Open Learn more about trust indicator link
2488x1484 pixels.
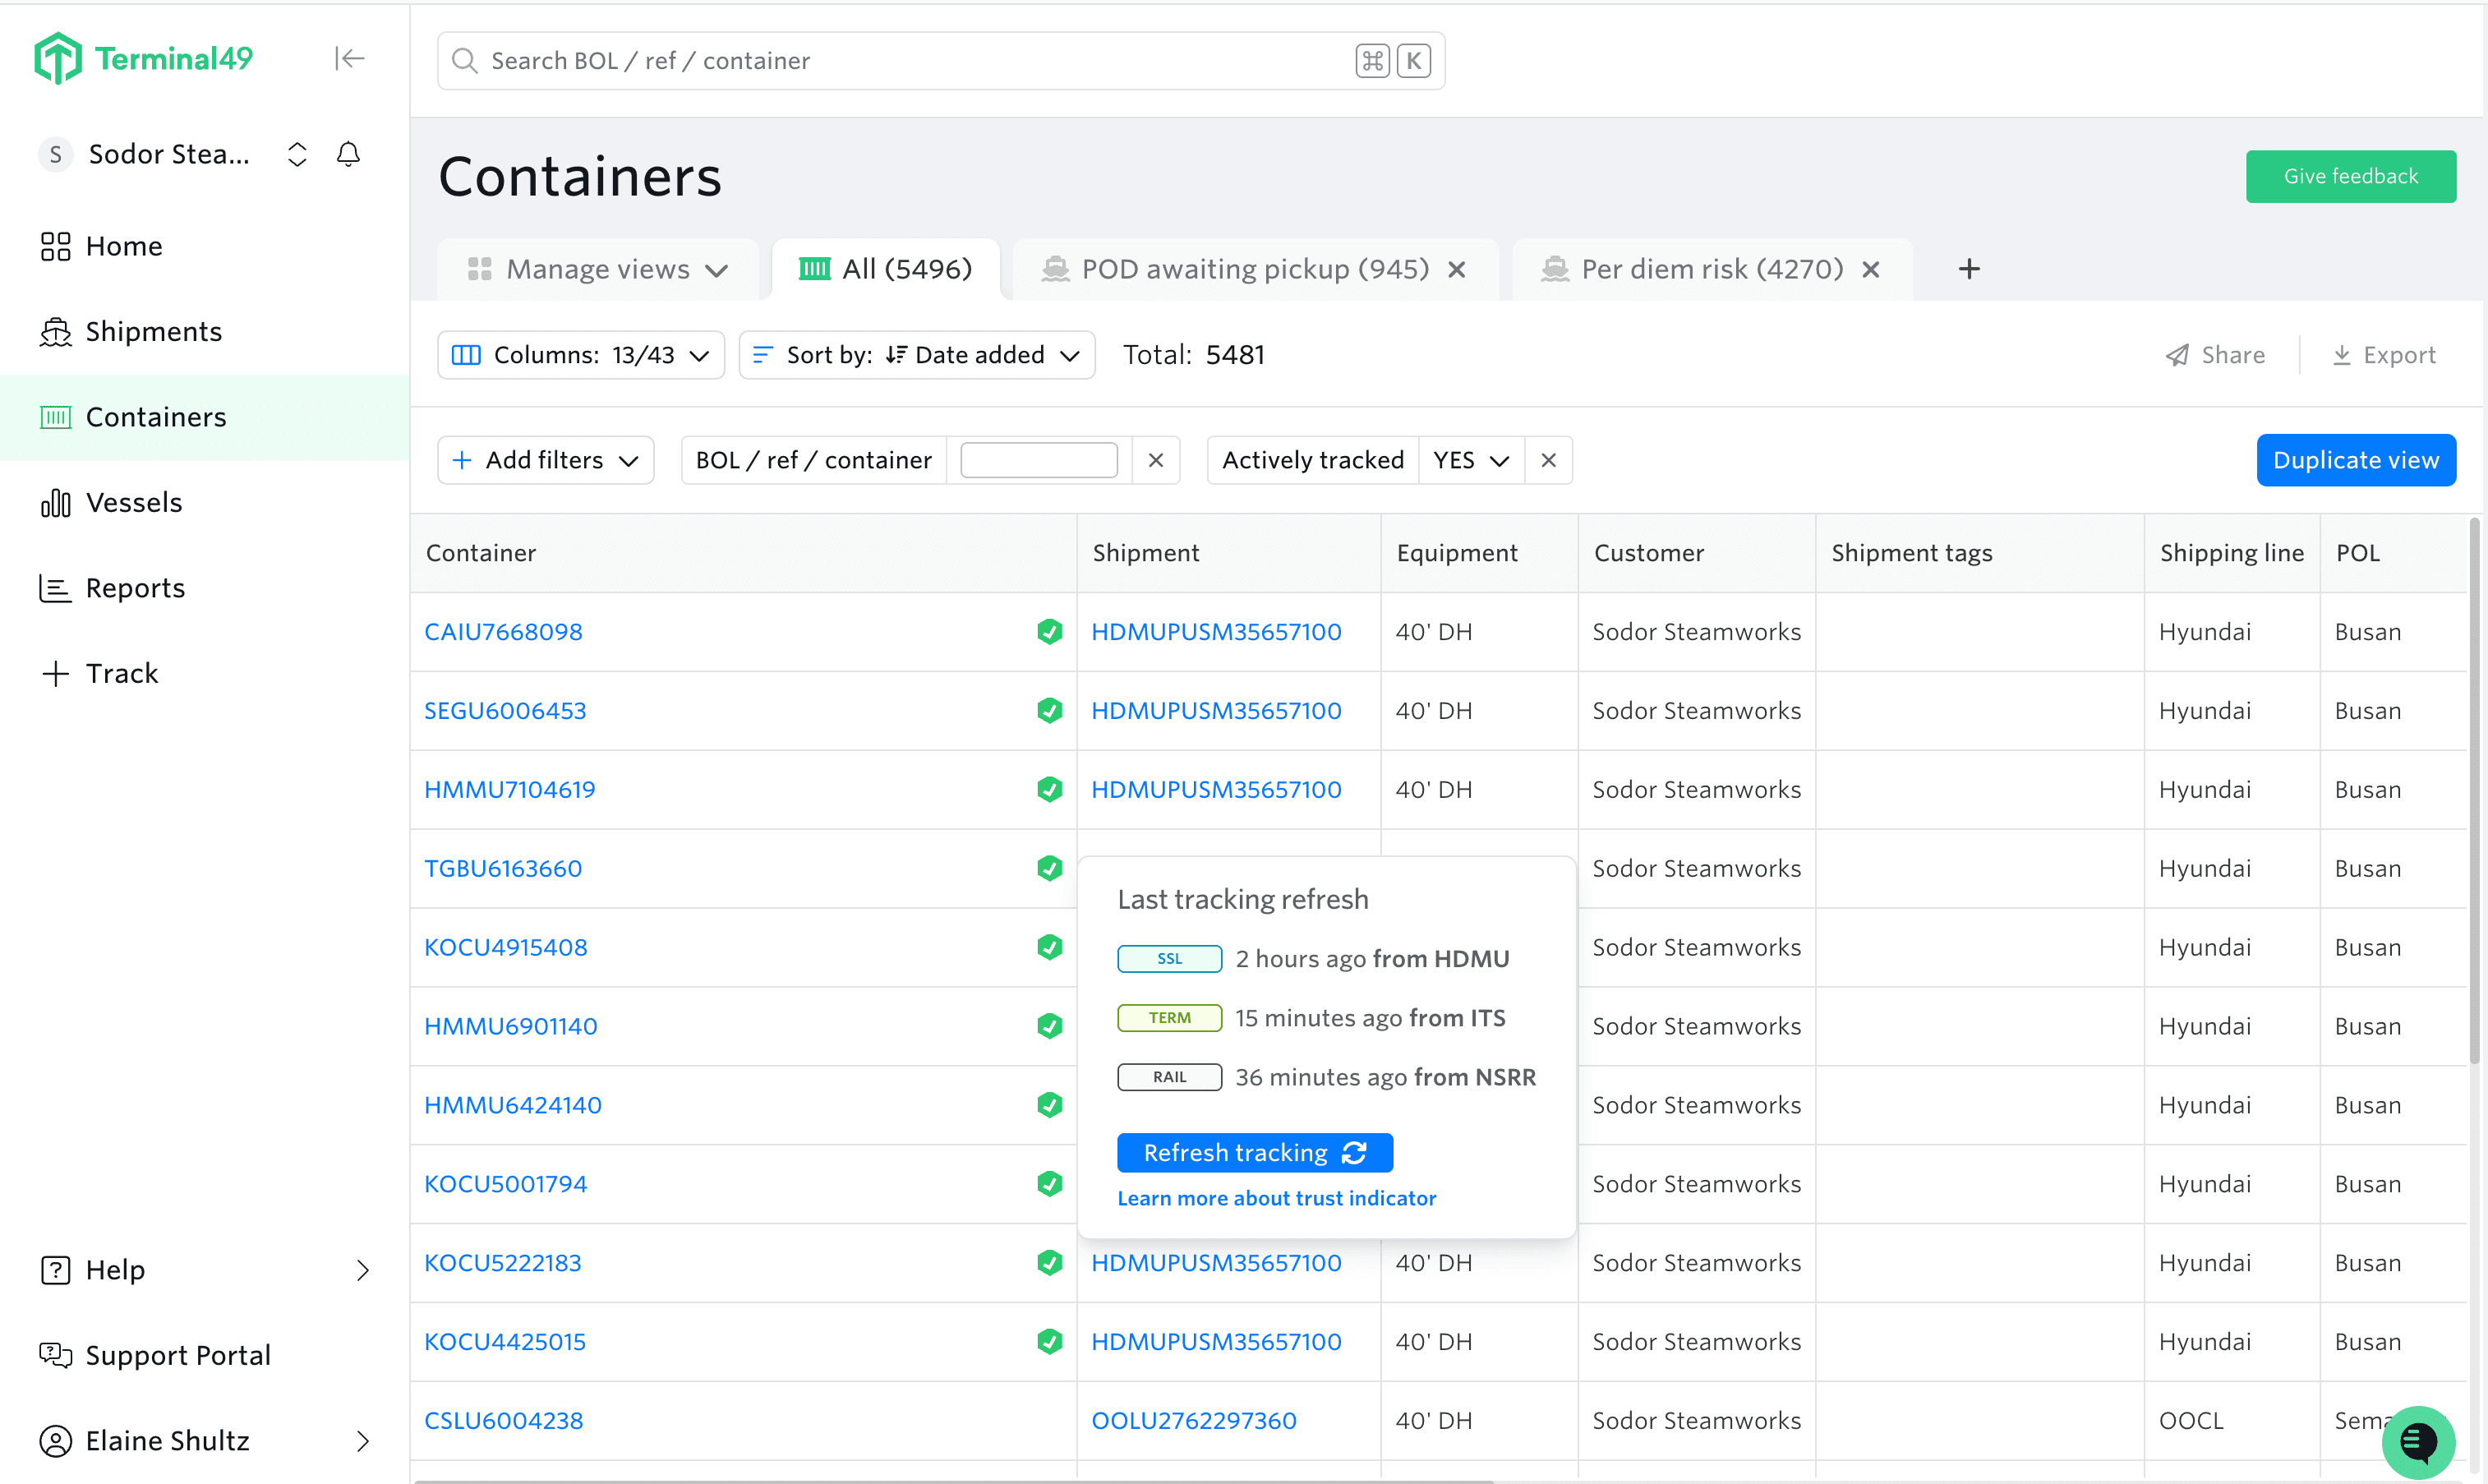click(1276, 1198)
